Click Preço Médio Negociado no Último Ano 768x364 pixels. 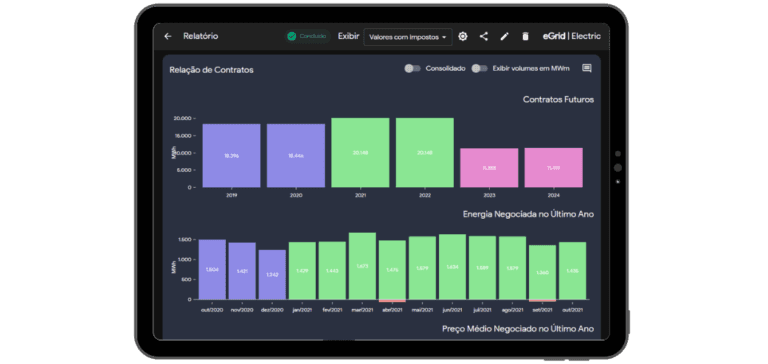coord(518,329)
